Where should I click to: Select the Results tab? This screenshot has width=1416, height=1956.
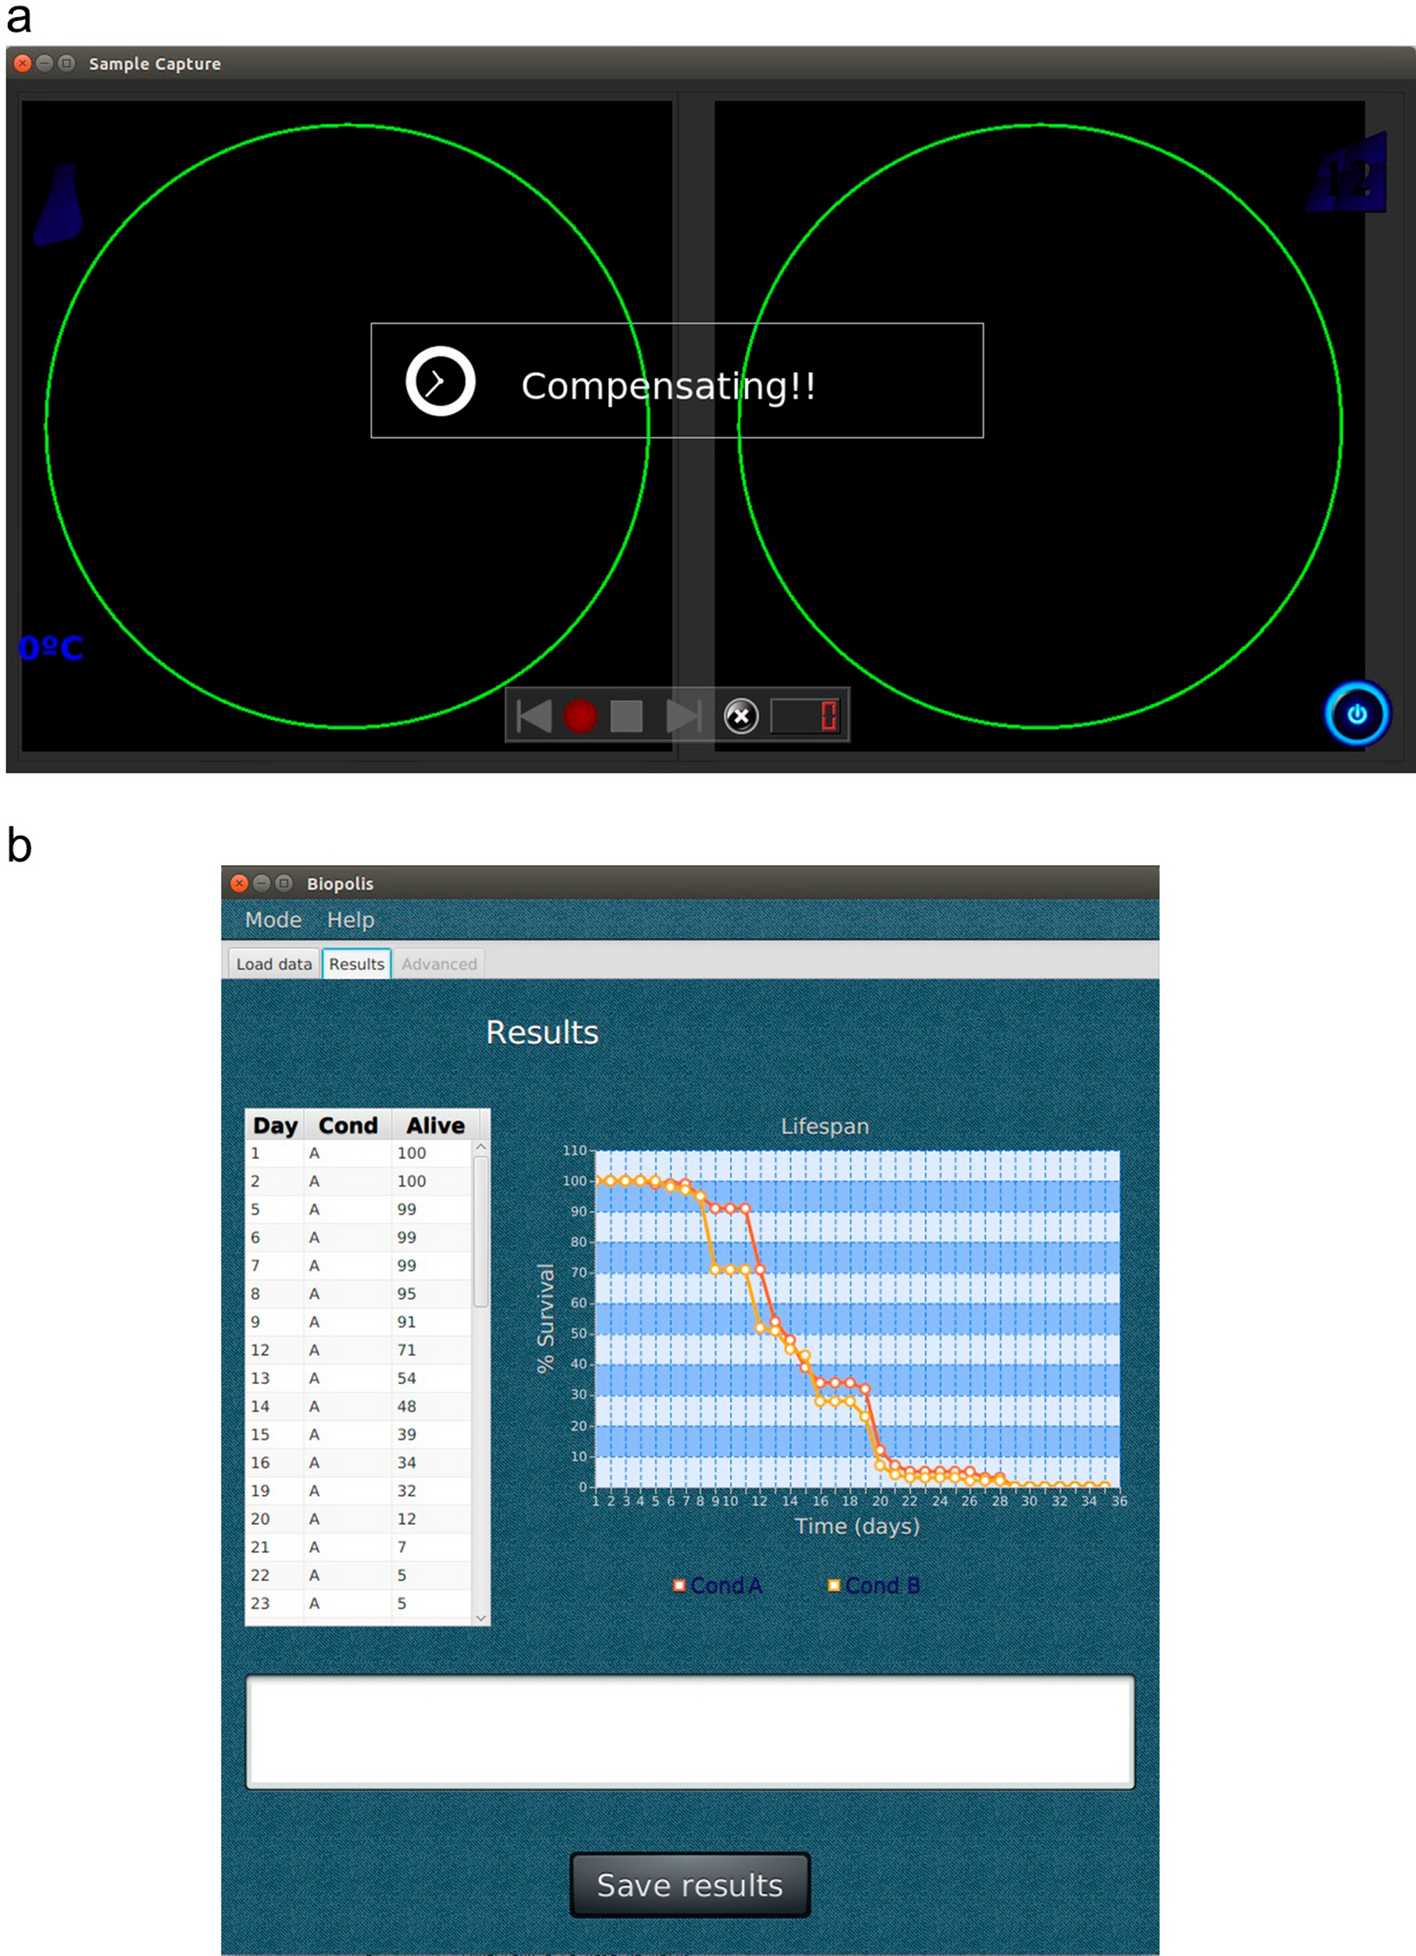click(357, 964)
